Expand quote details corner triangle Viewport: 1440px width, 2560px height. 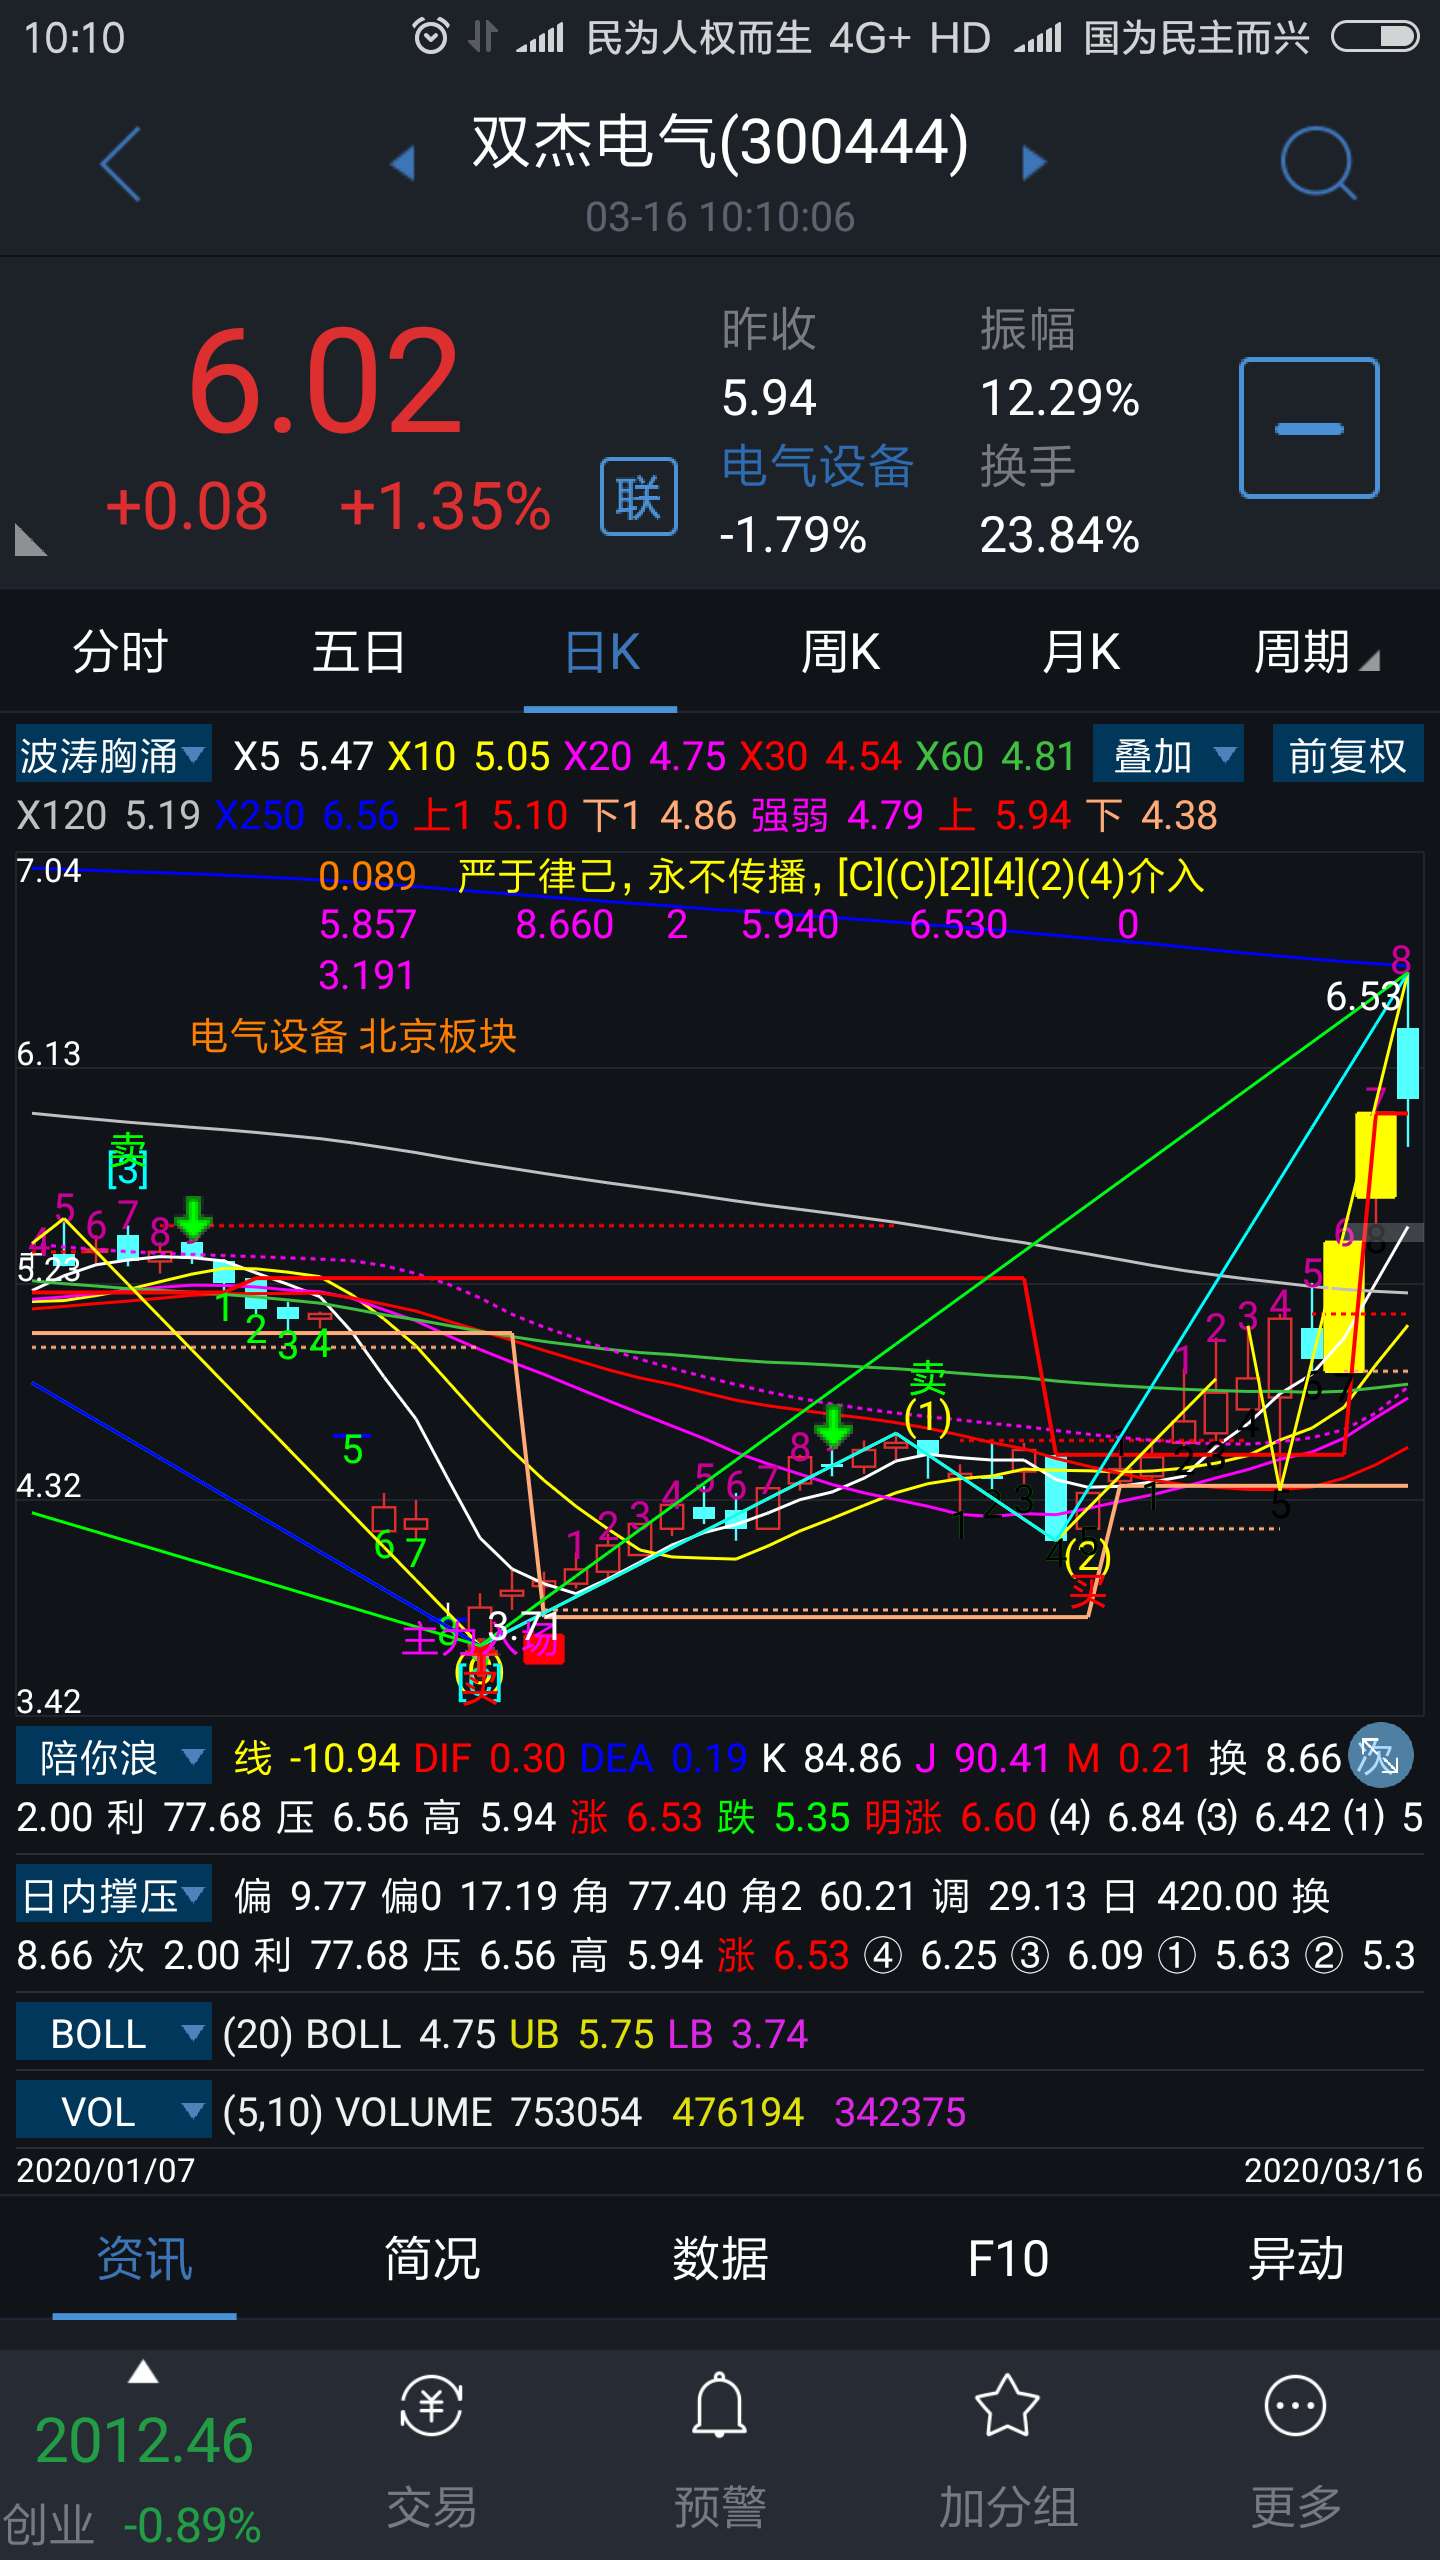pos(30,540)
